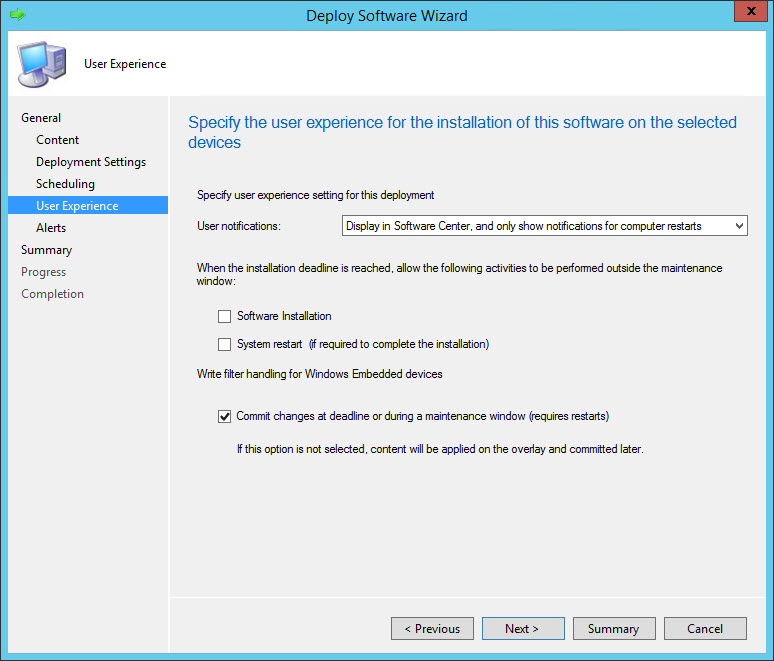
Task: Check the System restart option
Action: coord(224,344)
